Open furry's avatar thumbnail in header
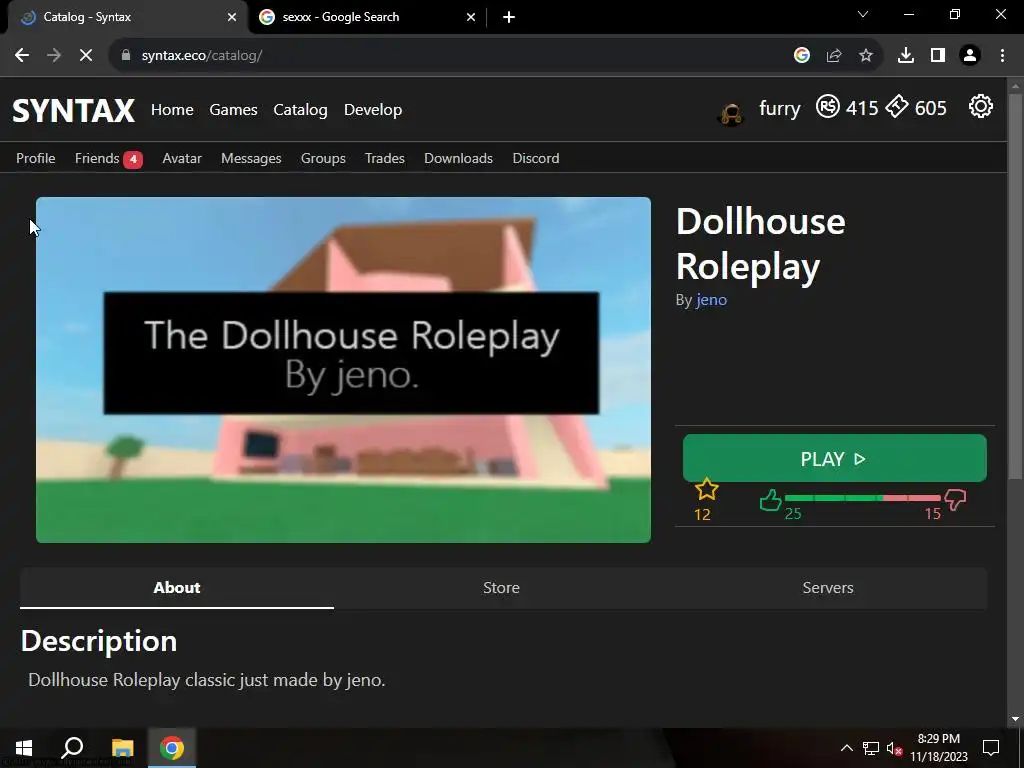The height and width of the screenshot is (768, 1024). (x=731, y=114)
